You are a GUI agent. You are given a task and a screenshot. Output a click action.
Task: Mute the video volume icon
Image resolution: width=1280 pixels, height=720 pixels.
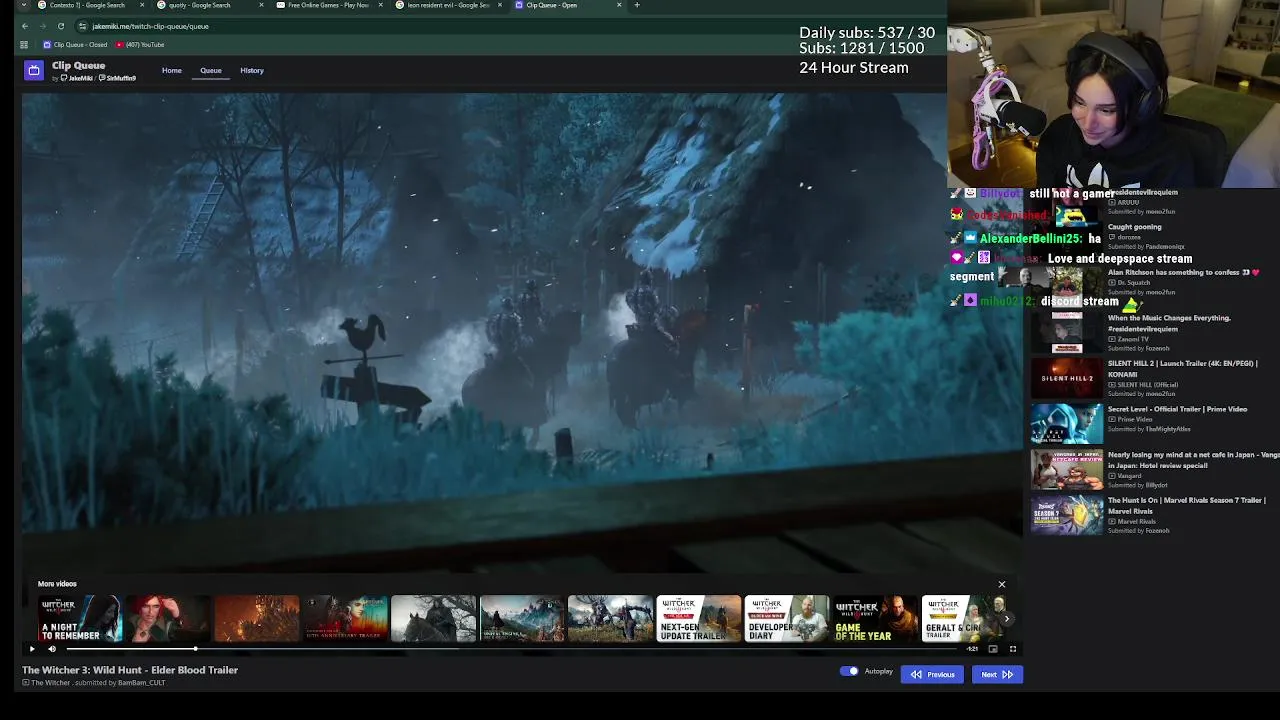(52, 649)
